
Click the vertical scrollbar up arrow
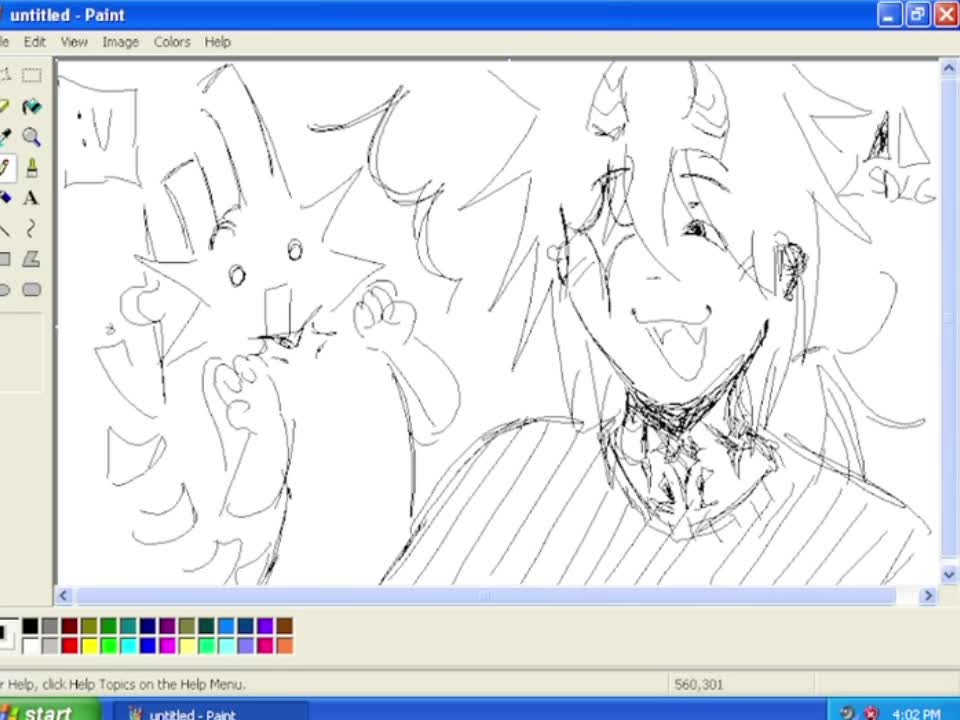click(x=949, y=68)
